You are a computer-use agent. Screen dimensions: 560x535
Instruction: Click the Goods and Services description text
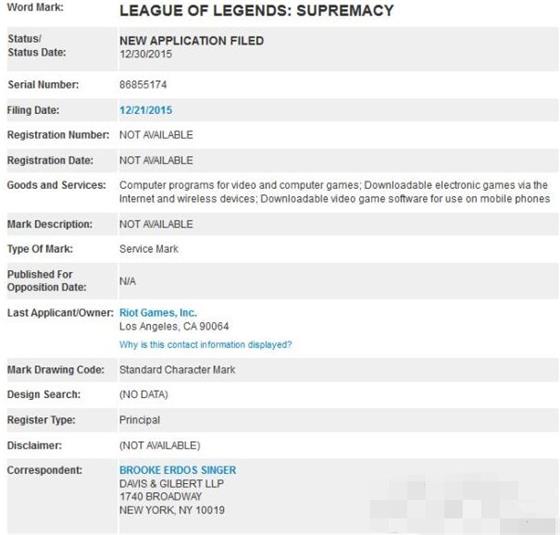[334, 192]
